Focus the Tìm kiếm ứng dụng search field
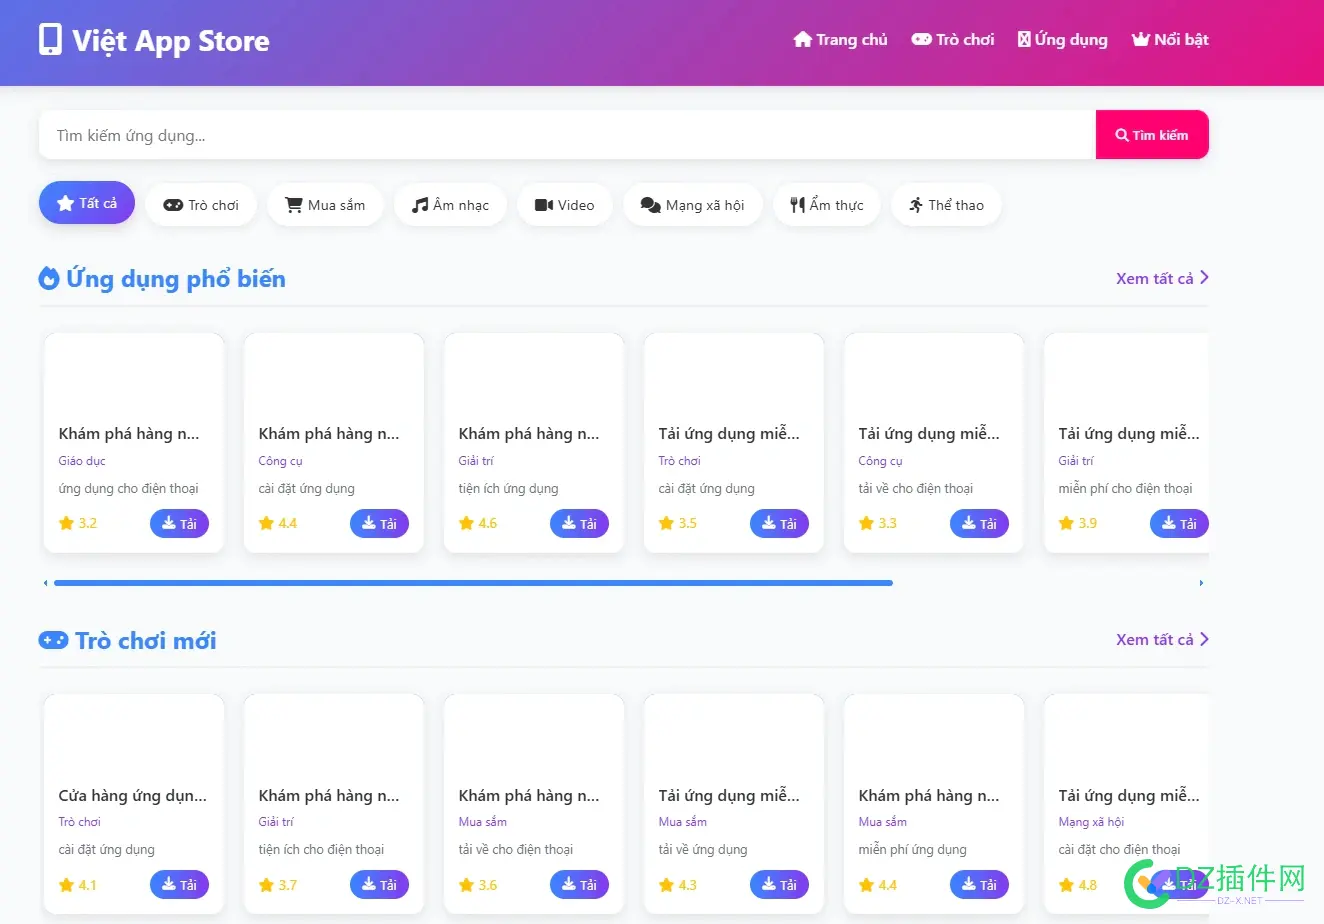Image resolution: width=1324 pixels, height=924 pixels. pos(567,135)
